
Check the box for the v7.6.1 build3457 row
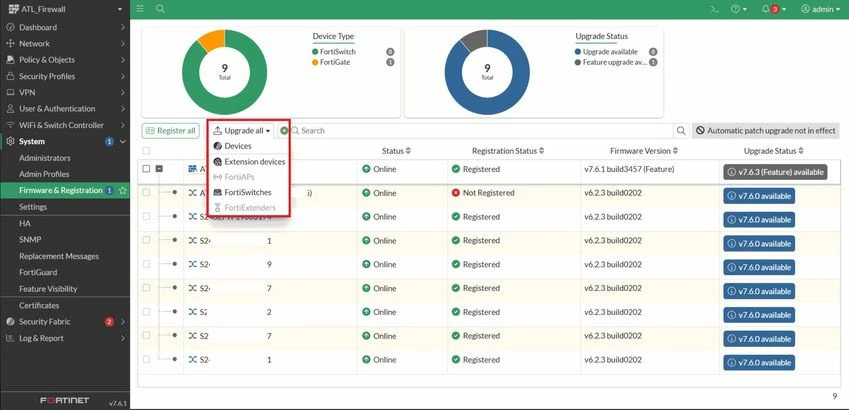pos(146,169)
